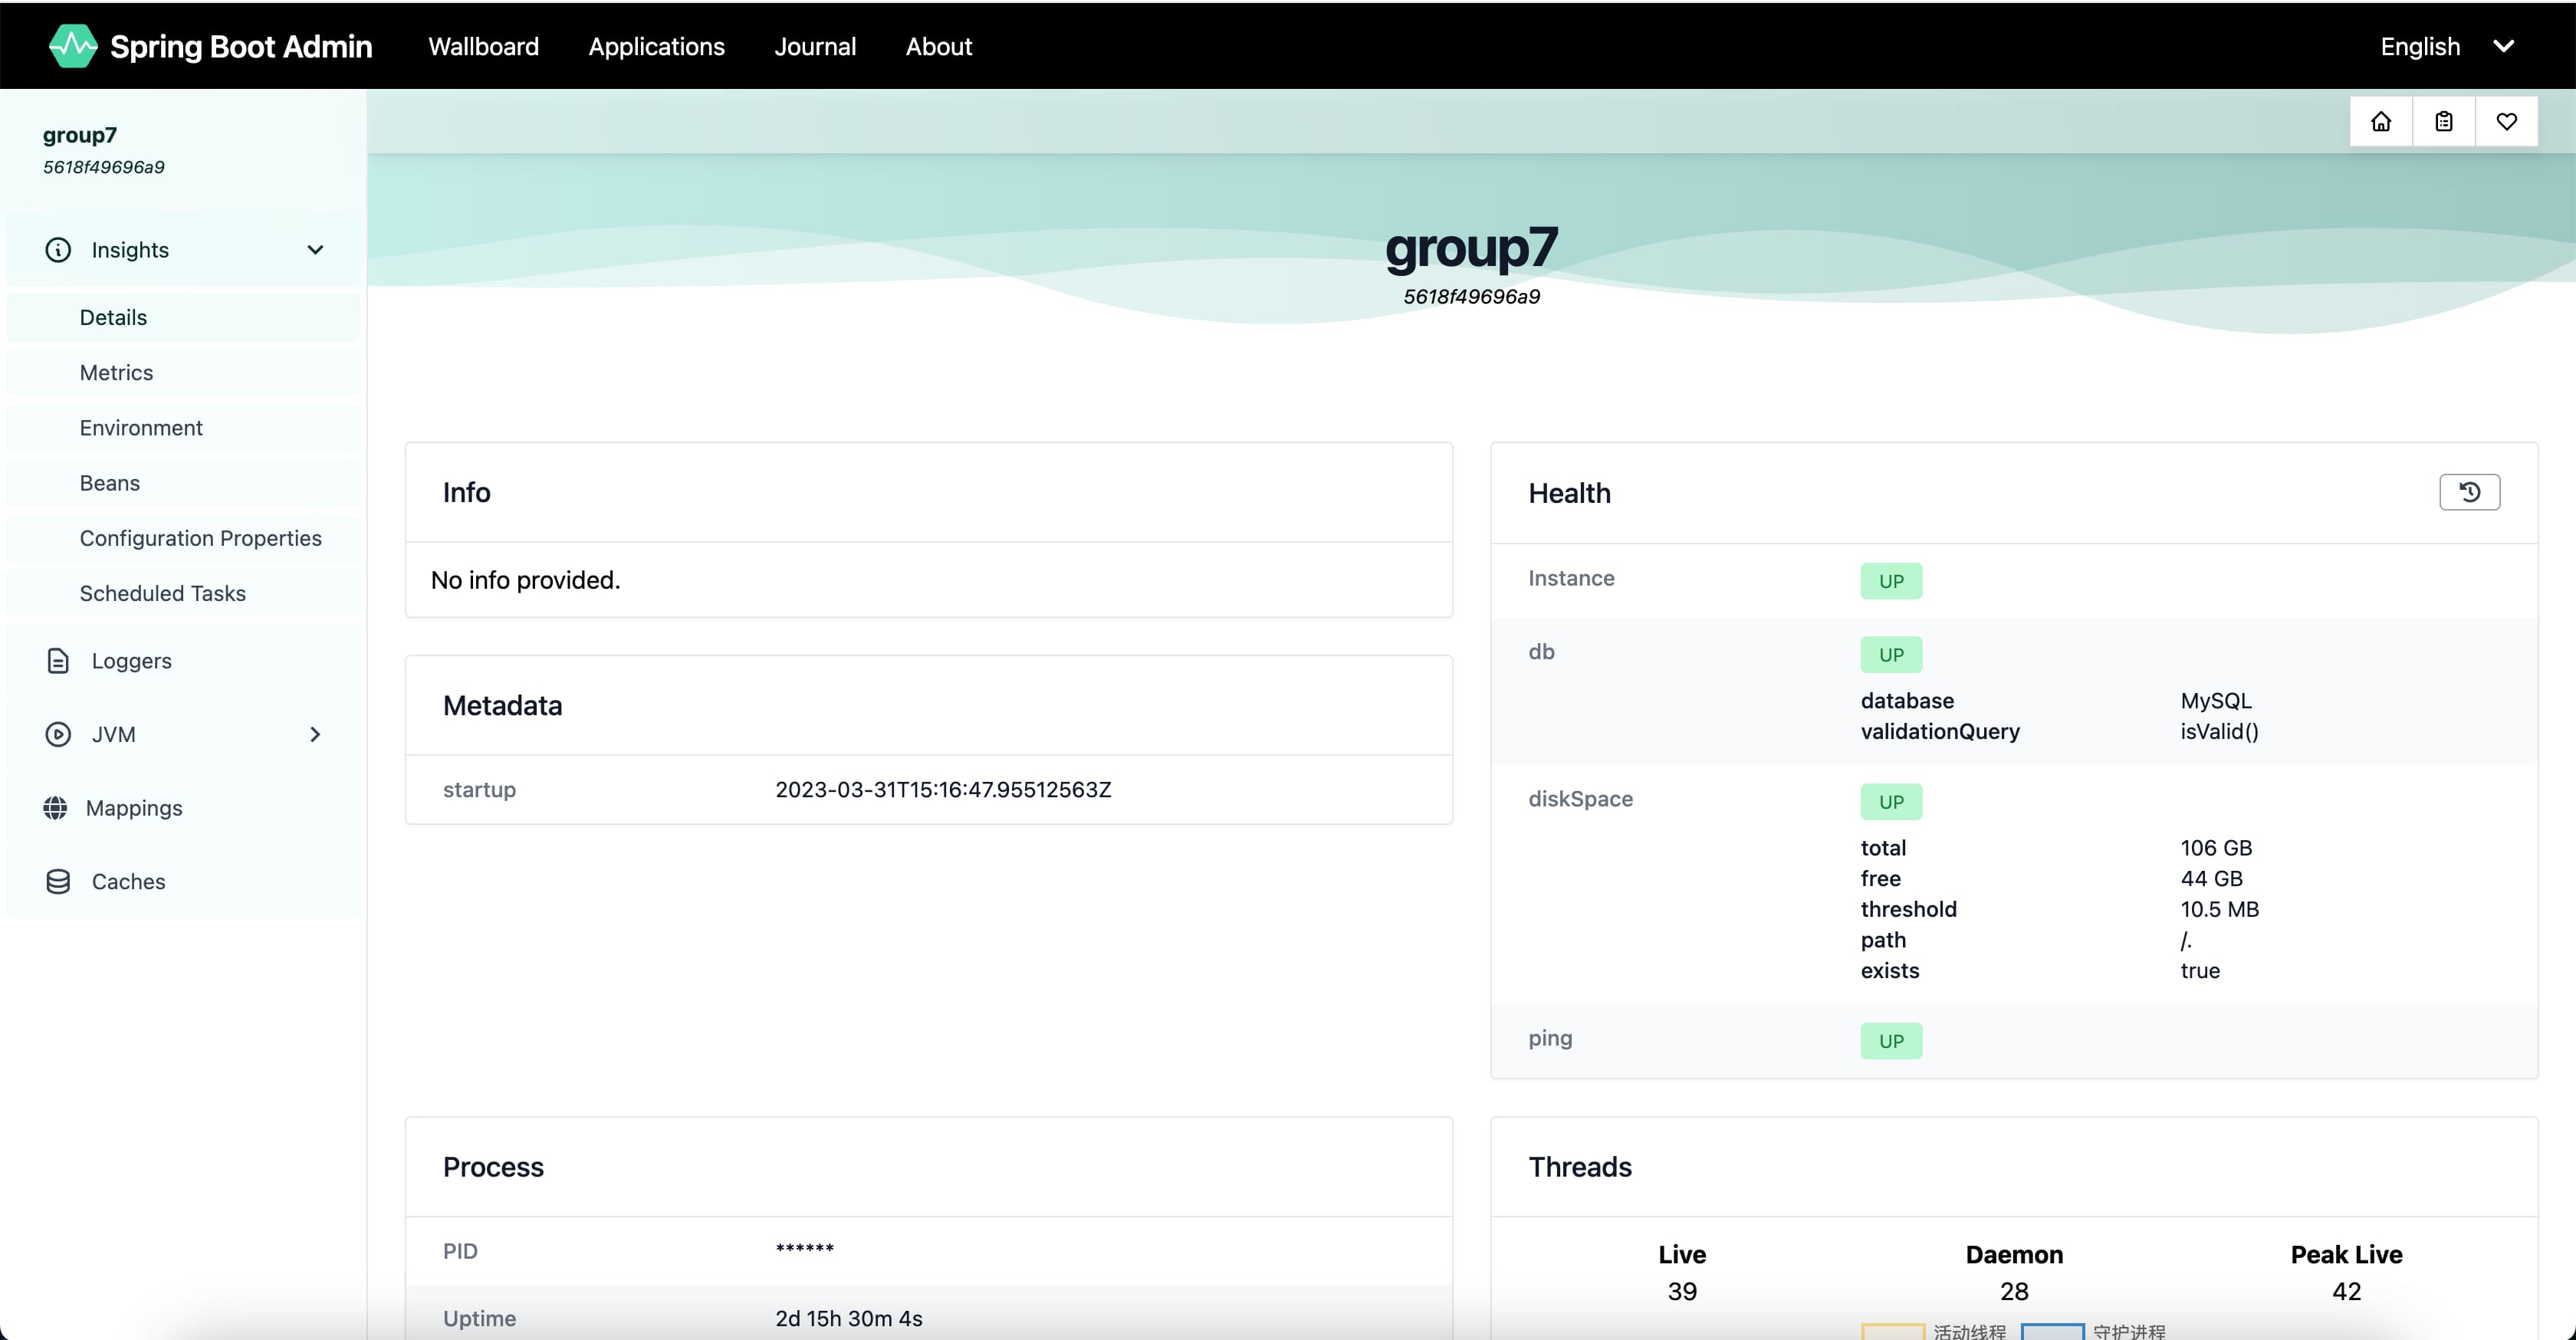The height and width of the screenshot is (1340, 2576).
Task: Go to the Journal page
Action: coord(815,46)
